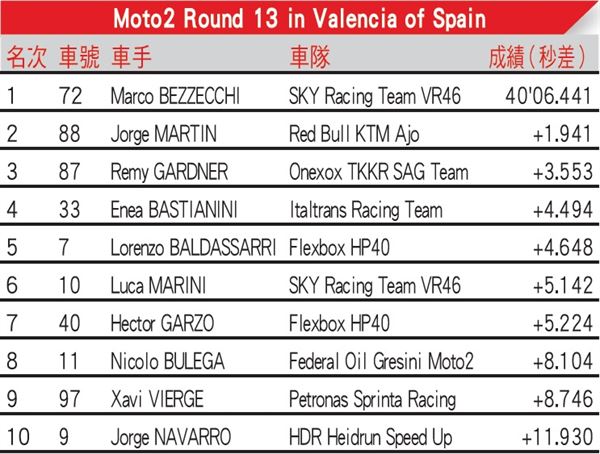600x454 pixels.
Task: Select rider name Marco BEZZECCHI
Action: point(175,96)
